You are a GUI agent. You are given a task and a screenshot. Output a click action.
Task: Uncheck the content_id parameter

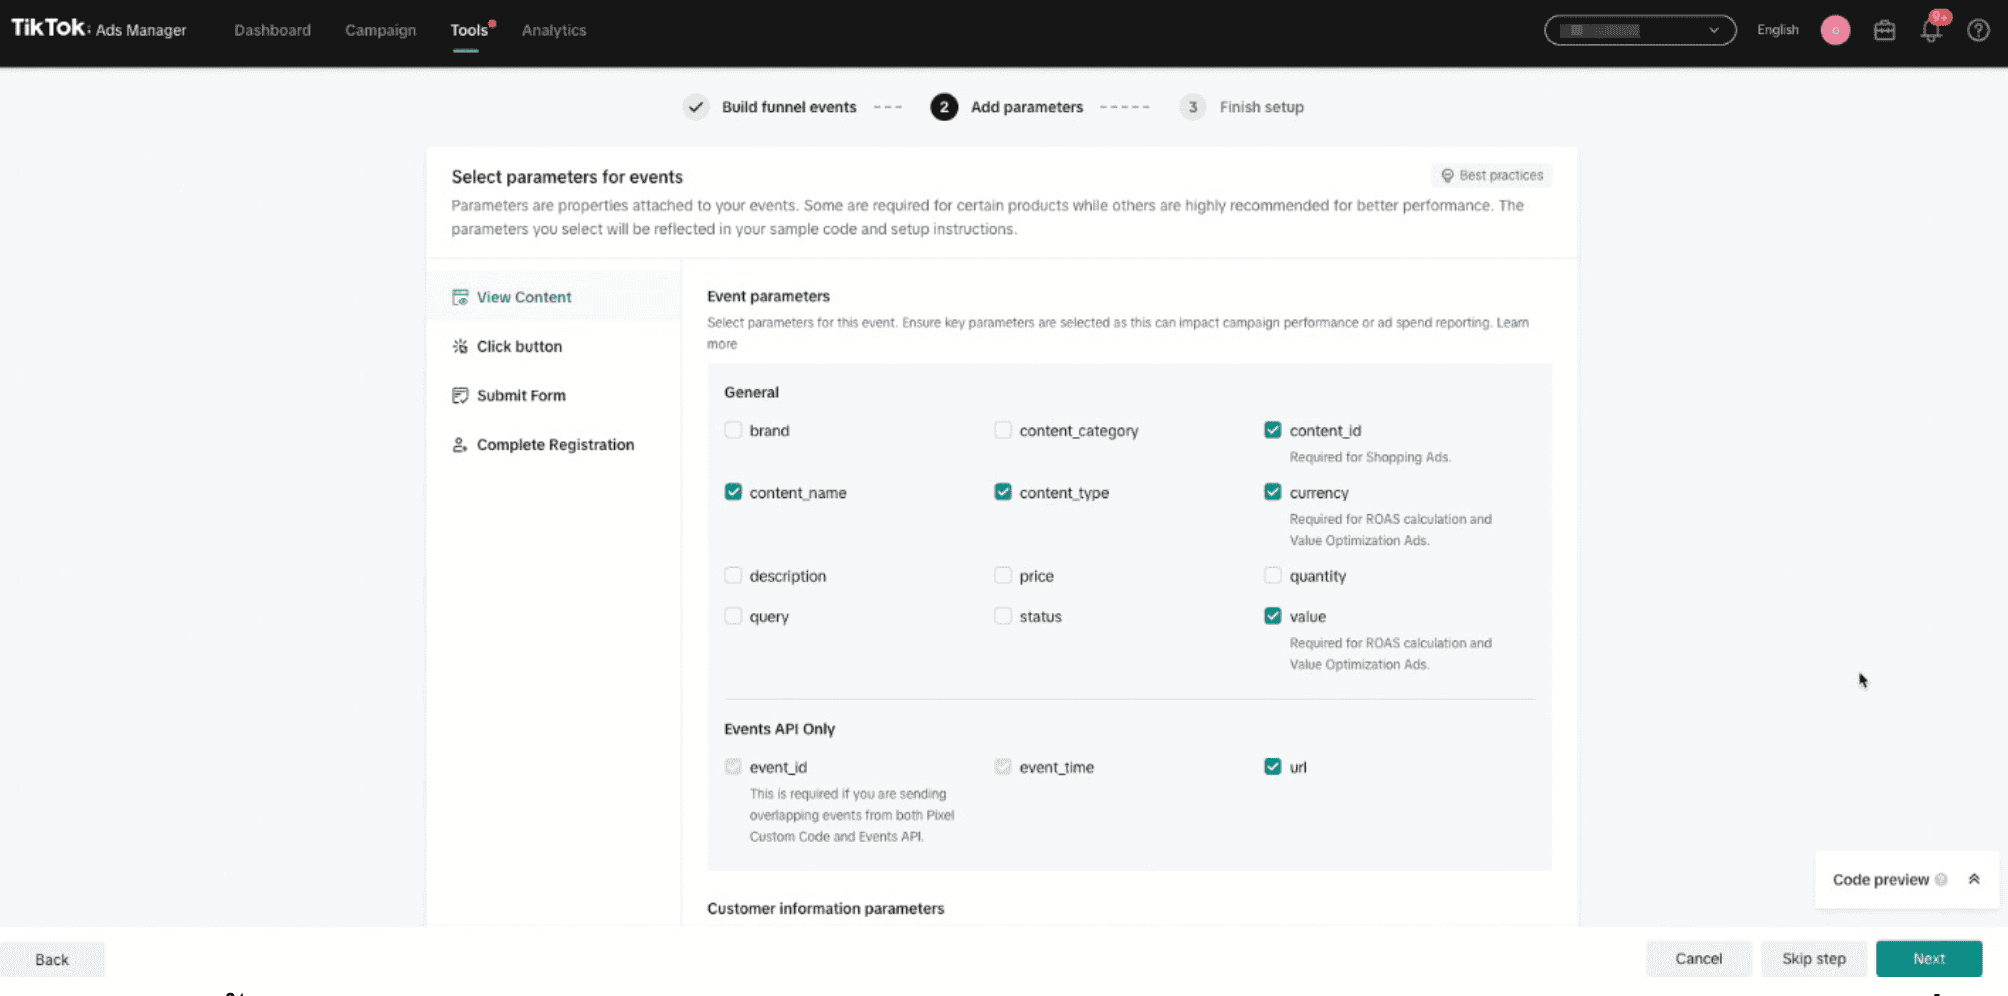pyautogui.click(x=1273, y=430)
